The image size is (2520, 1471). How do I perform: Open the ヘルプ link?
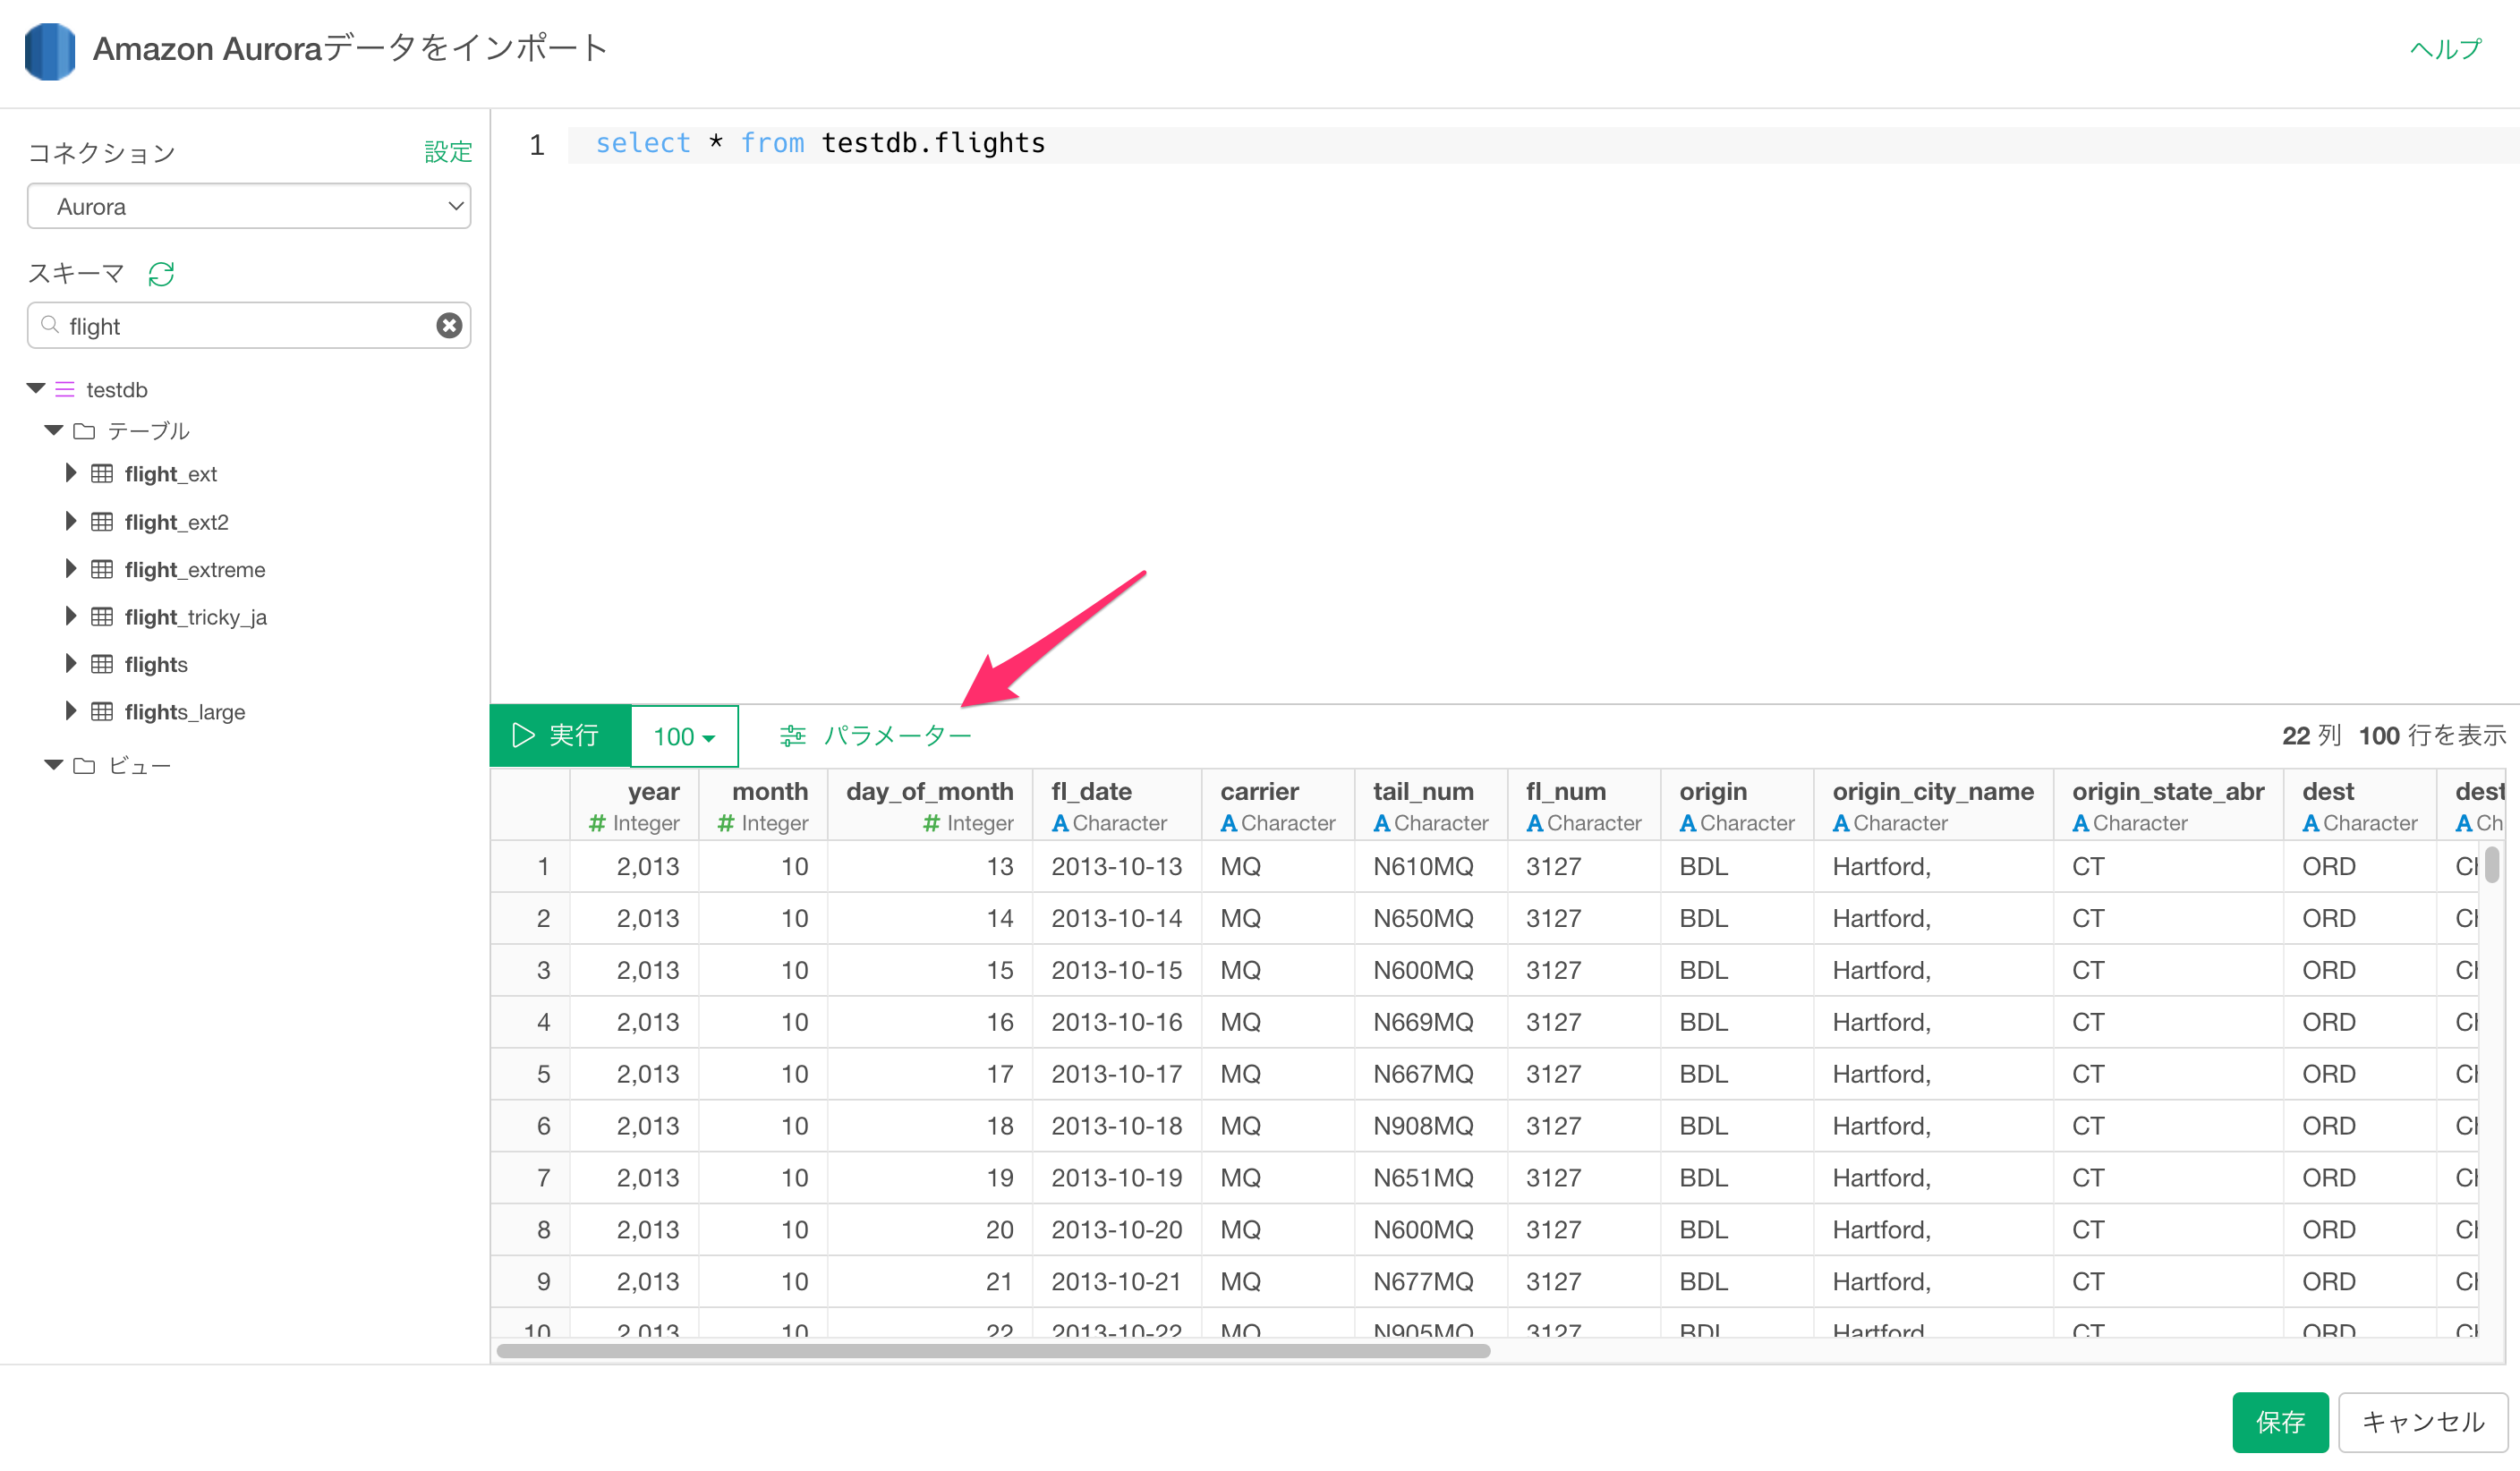point(2445,49)
